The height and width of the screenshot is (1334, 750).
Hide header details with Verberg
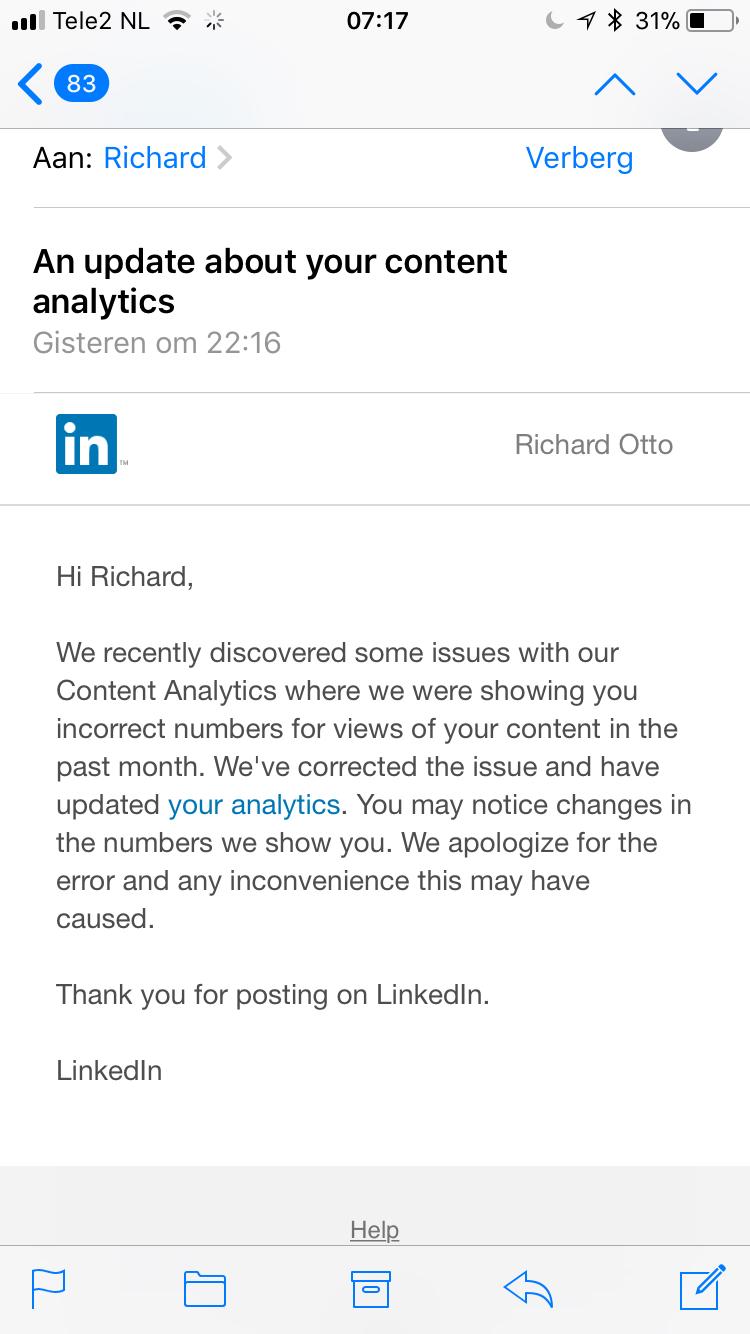pyautogui.click(x=579, y=158)
